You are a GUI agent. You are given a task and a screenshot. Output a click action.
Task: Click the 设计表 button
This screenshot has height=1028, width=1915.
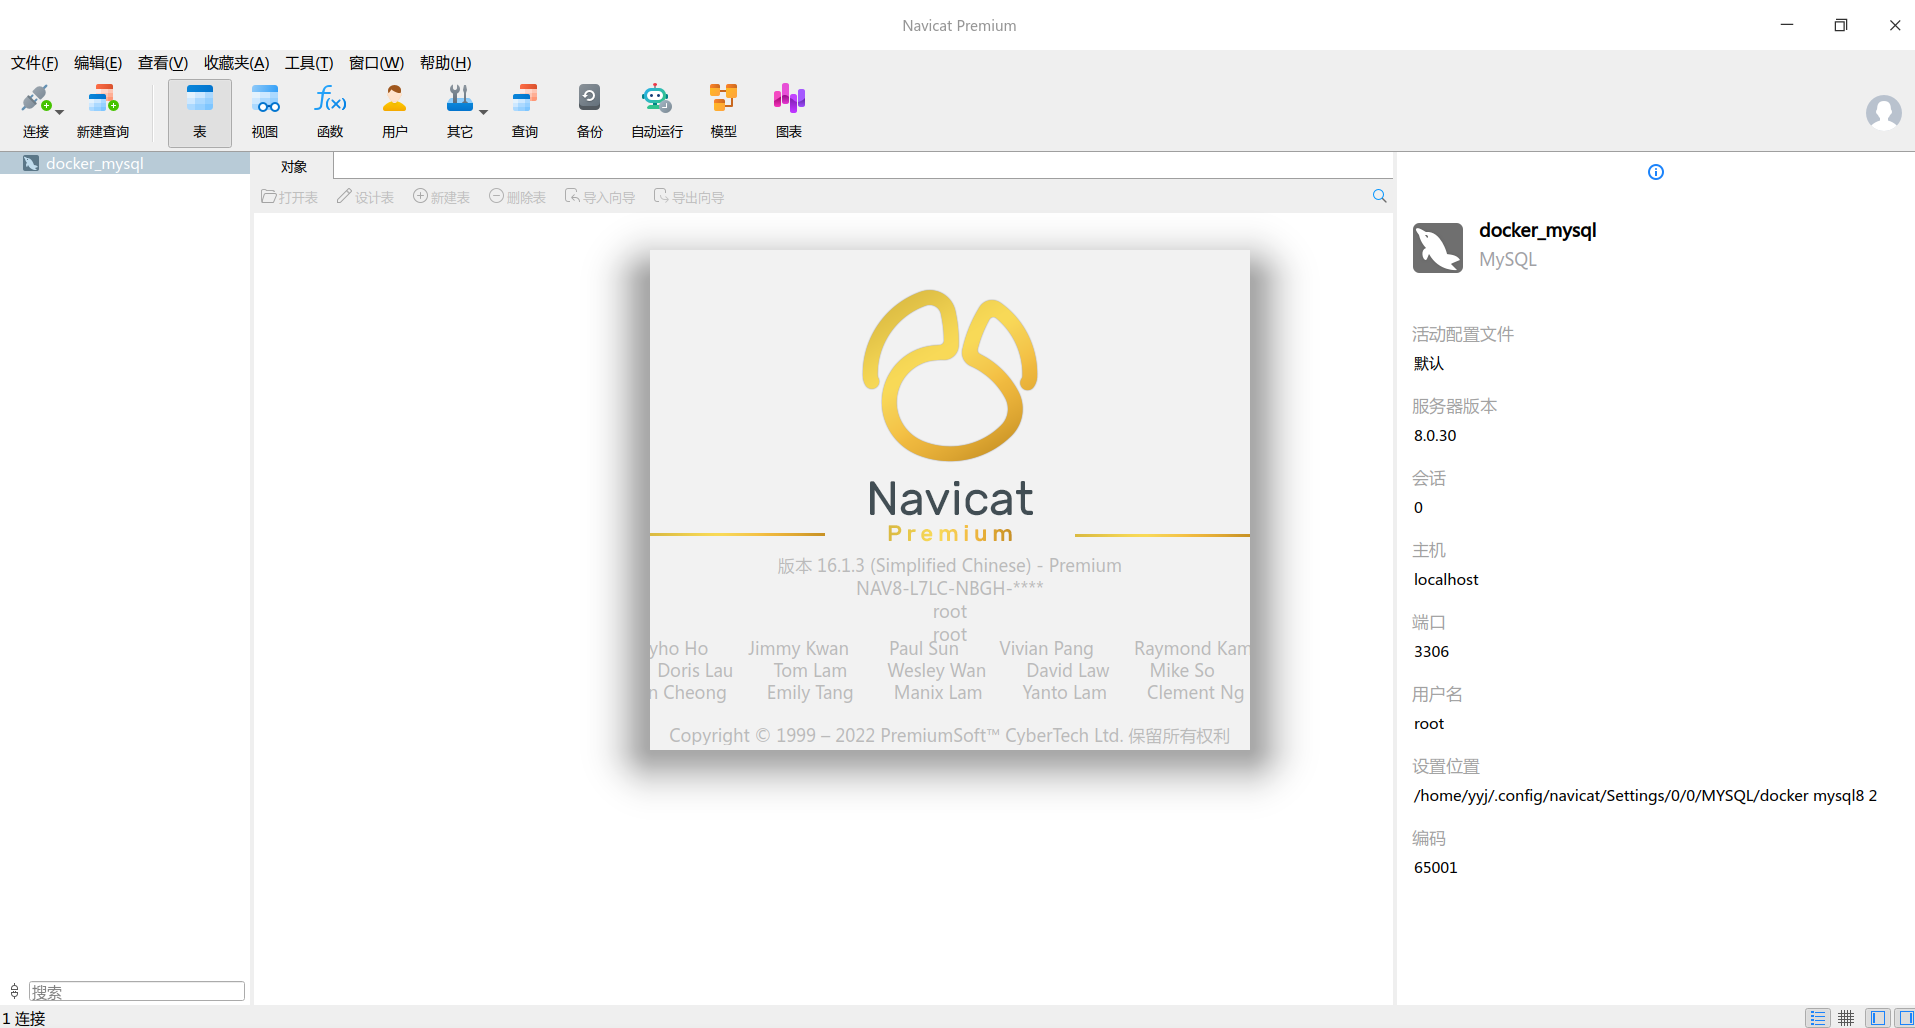coord(366,197)
